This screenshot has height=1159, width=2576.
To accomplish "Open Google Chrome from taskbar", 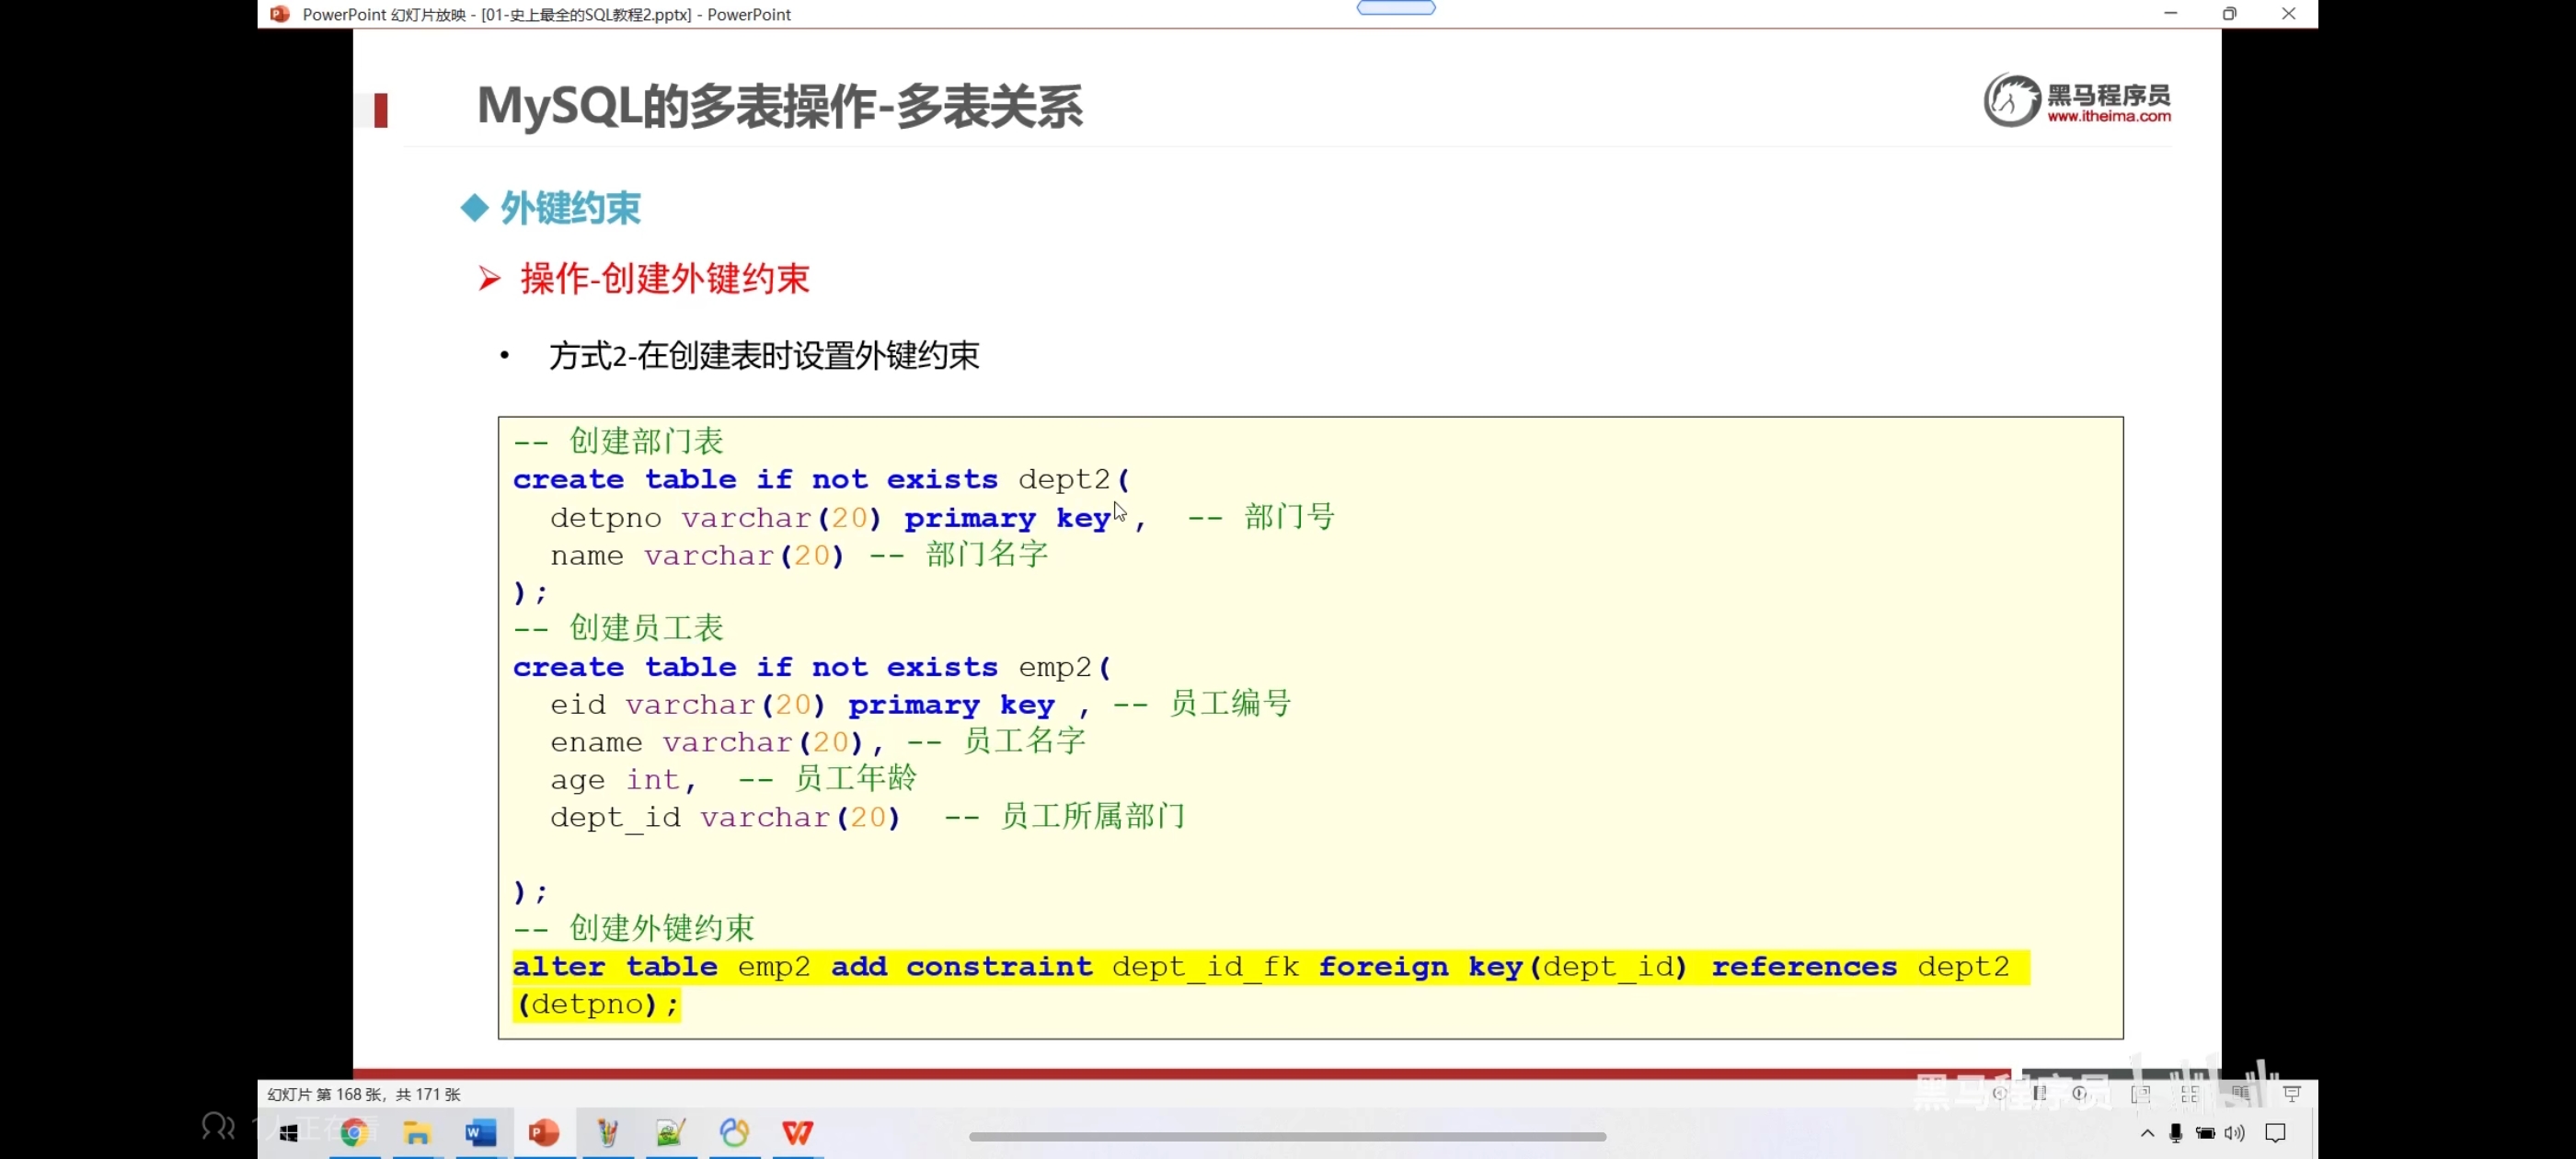I will tap(353, 1133).
